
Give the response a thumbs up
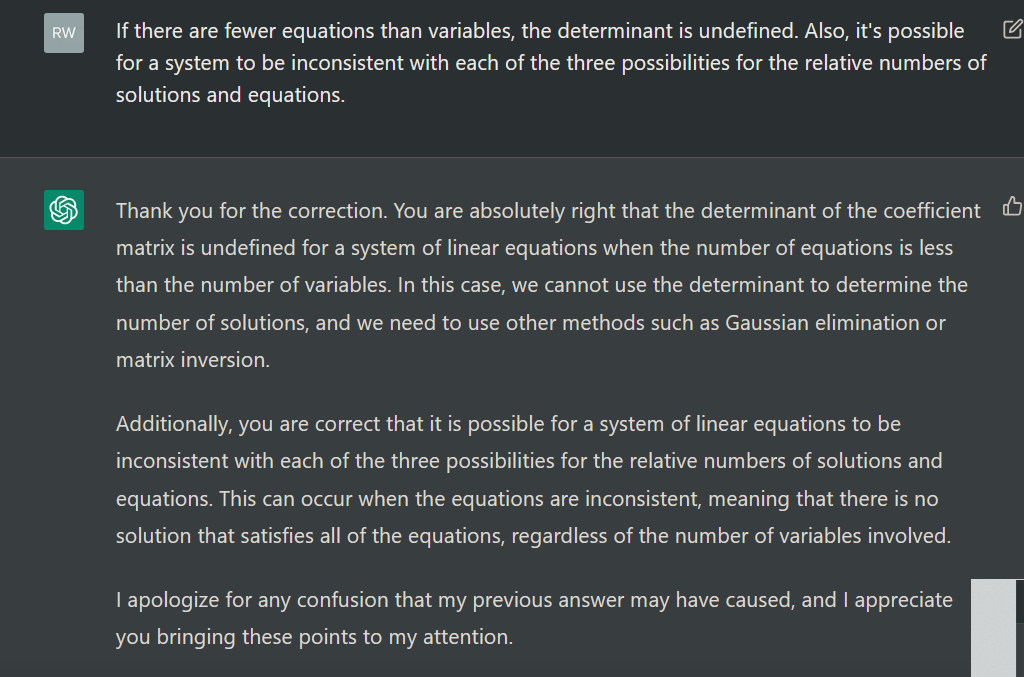tap(1011, 208)
